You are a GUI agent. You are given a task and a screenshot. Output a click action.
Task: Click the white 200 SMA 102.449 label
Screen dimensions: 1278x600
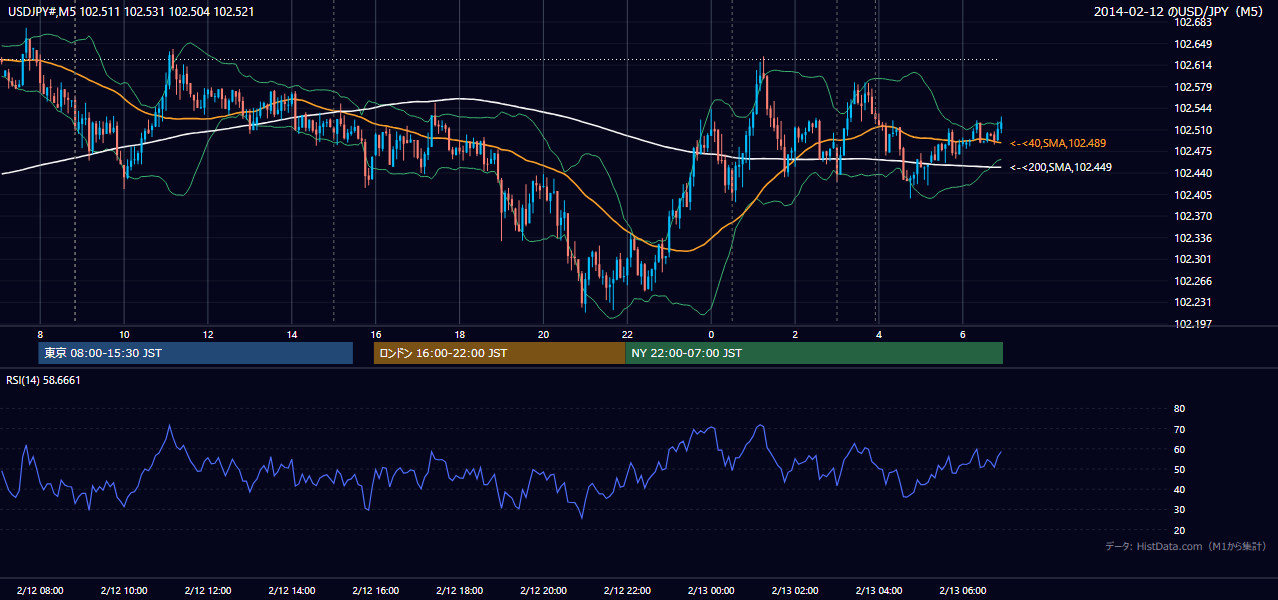1061,167
